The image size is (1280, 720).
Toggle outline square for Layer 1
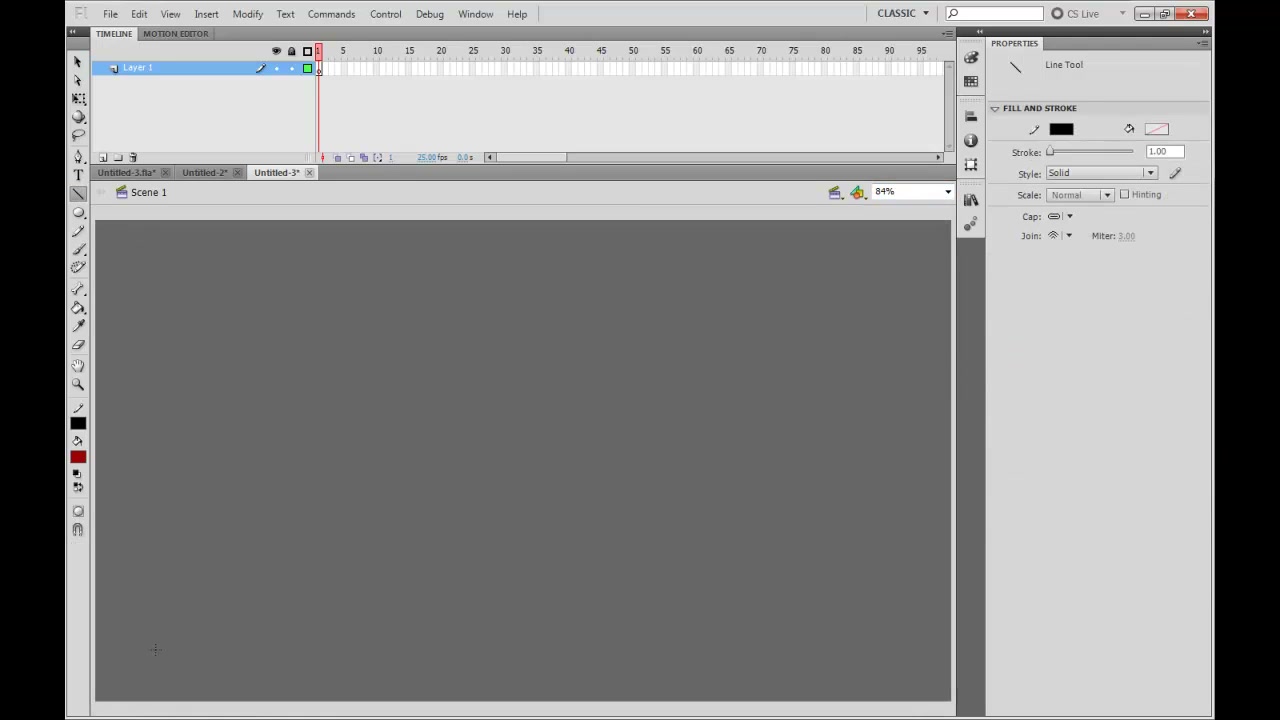point(307,68)
